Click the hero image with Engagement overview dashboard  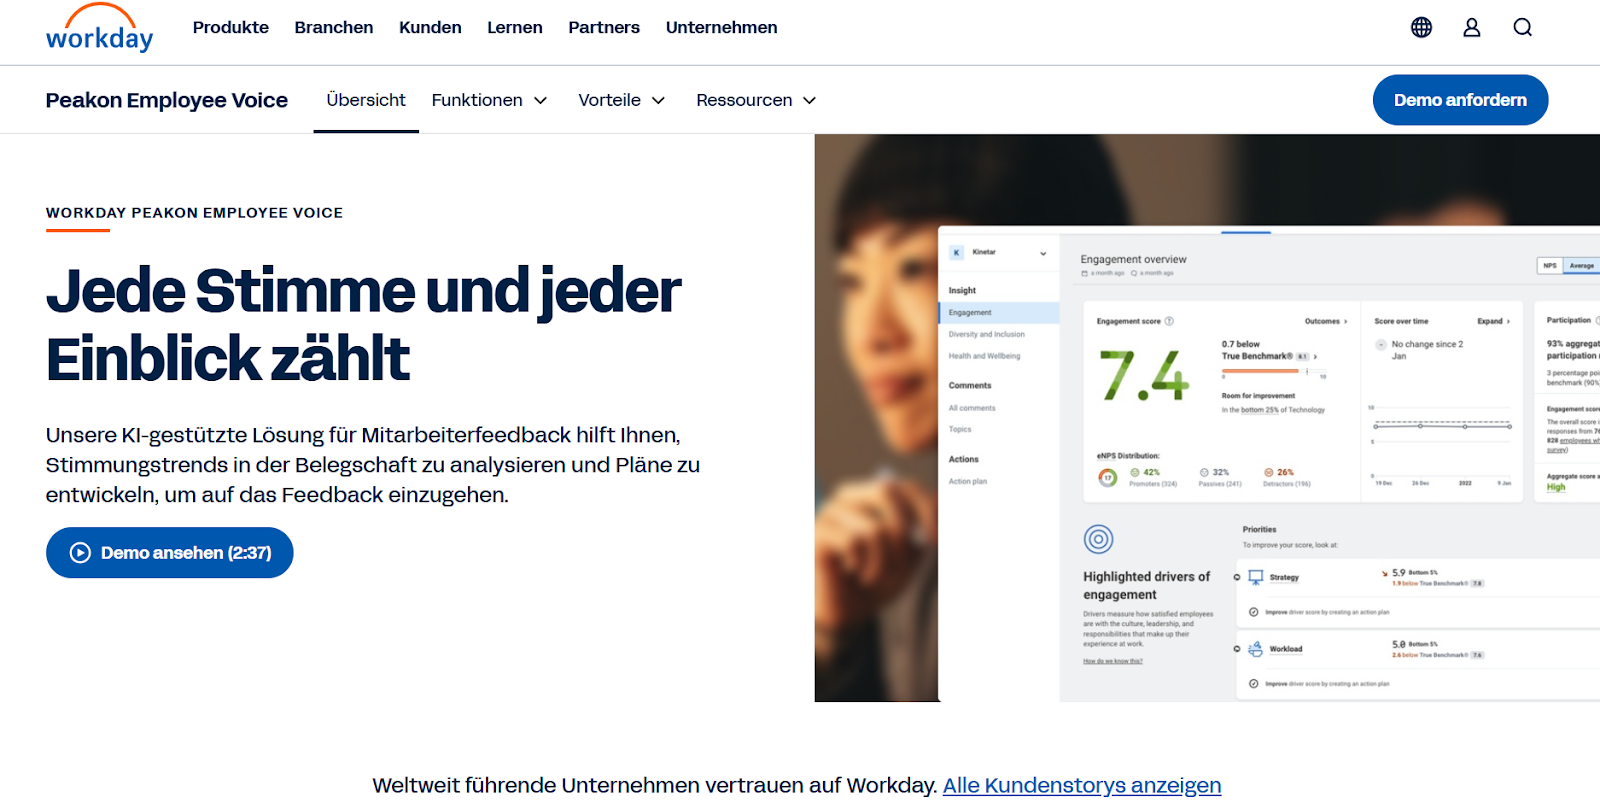pos(1207,418)
